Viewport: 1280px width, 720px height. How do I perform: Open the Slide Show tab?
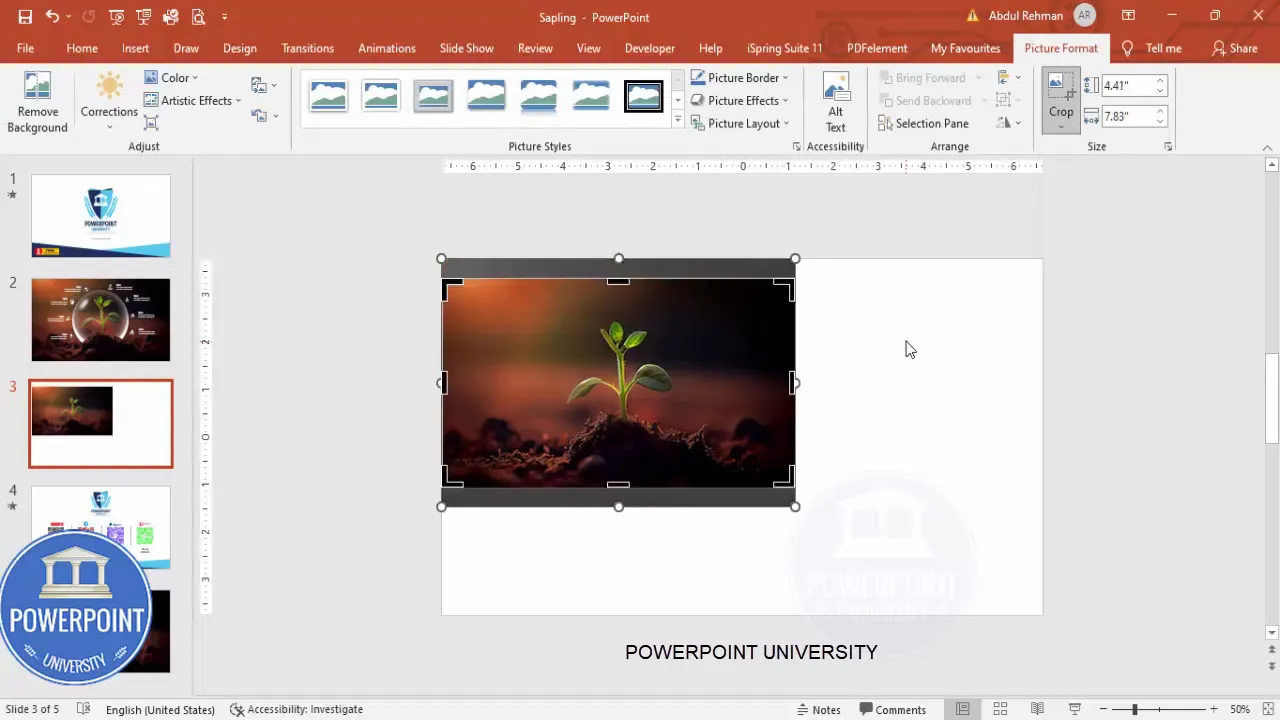point(466,48)
